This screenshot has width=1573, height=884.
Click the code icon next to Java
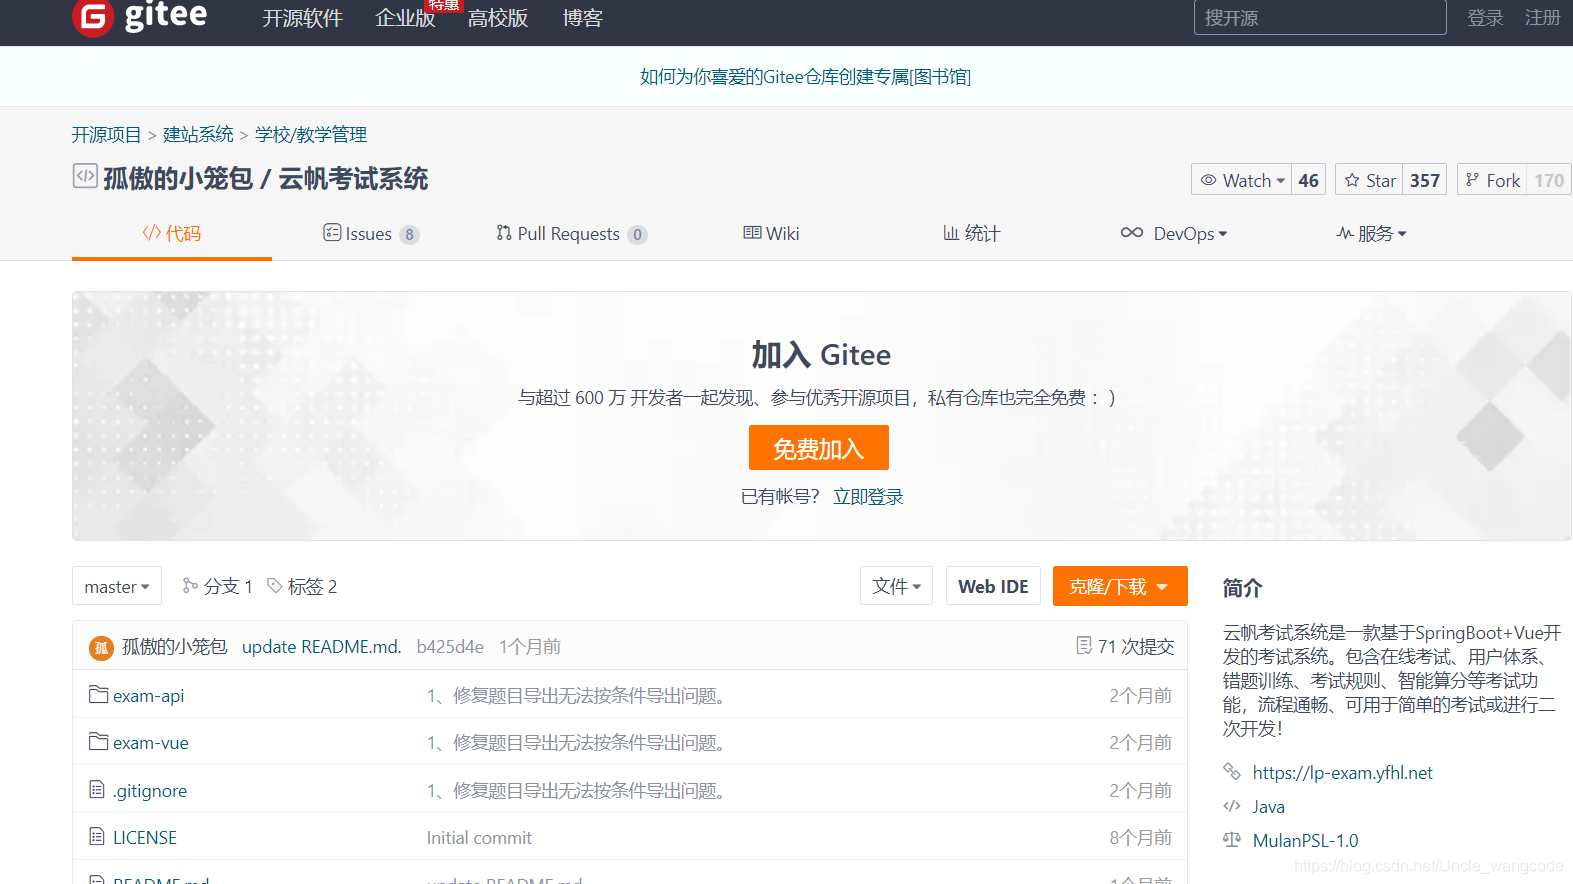point(1232,806)
